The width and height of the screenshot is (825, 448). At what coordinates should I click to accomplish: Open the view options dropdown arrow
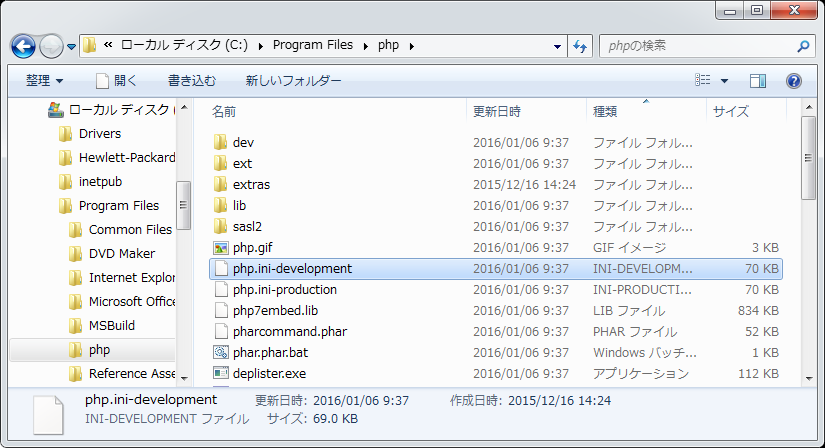pos(724,81)
